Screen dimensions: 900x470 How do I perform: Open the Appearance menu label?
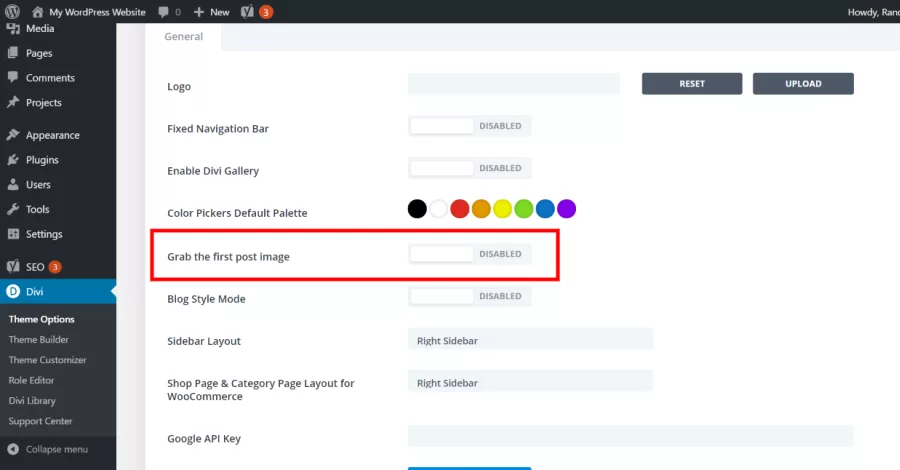pos(53,135)
